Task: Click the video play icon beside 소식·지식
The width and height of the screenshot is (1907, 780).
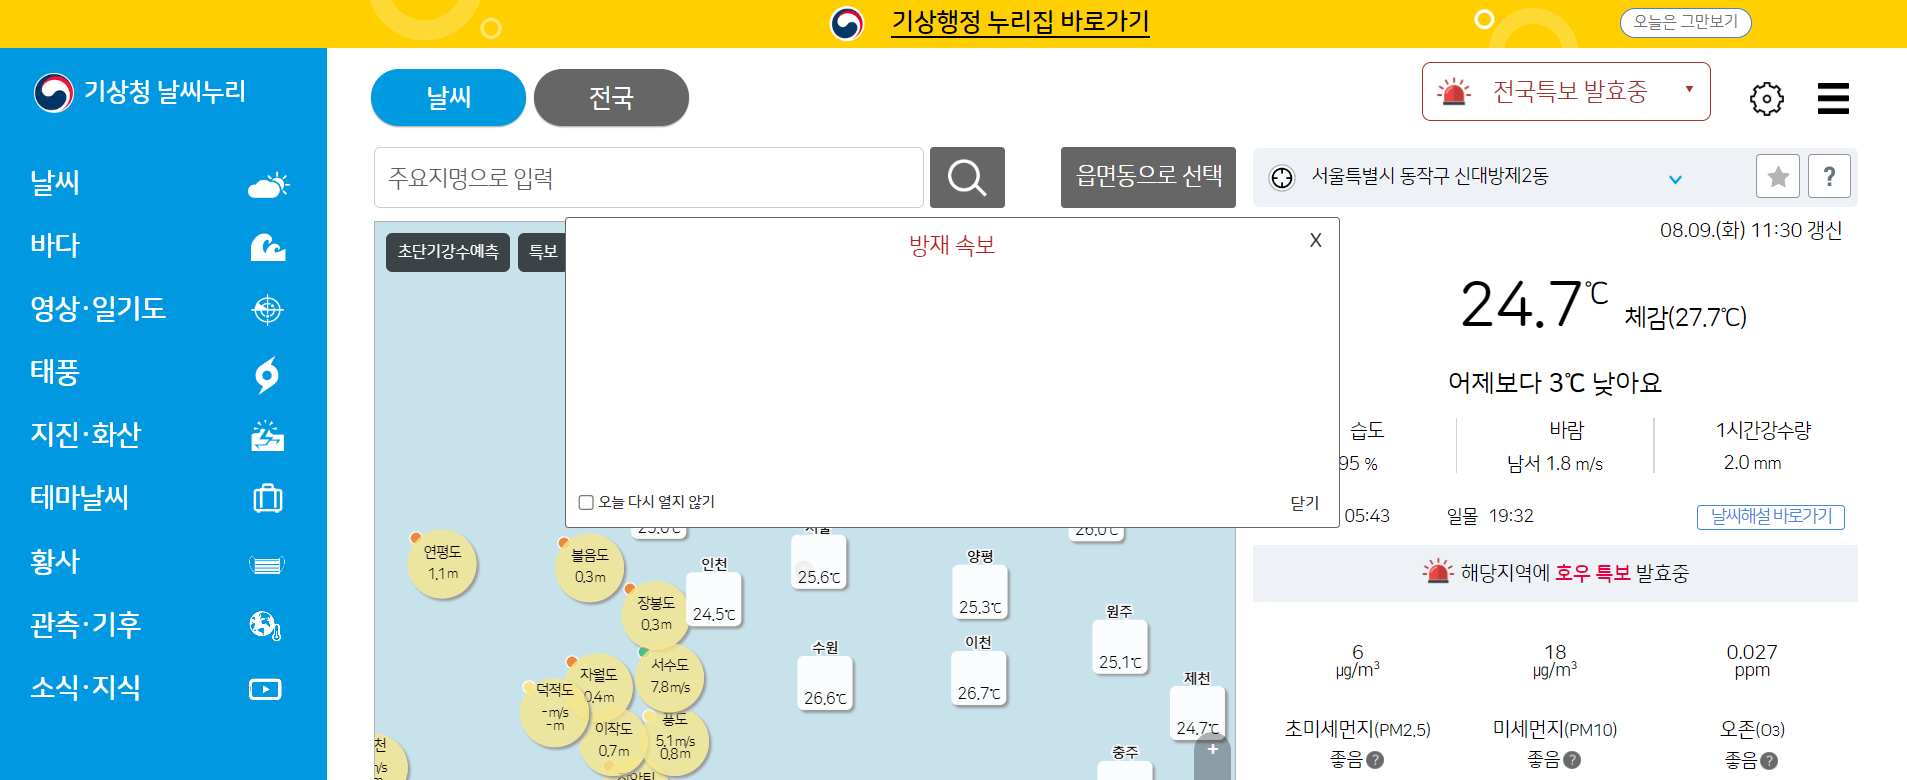Action: (x=265, y=689)
